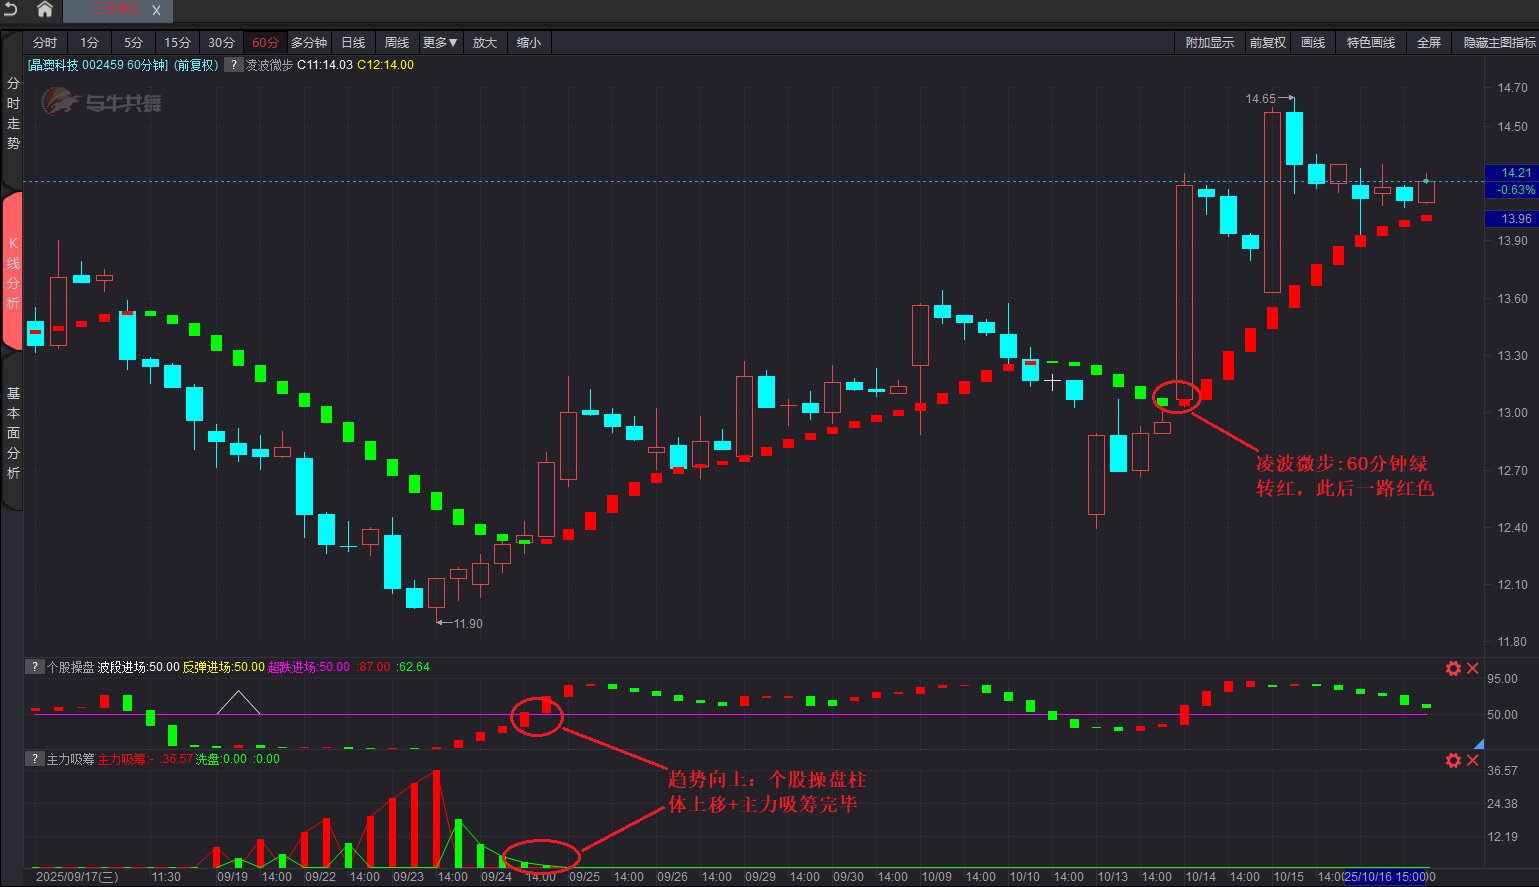Screen dimensions: 1539x887
Task: Close the 三足鼎立 tab
Action: pyautogui.click(x=156, y=11)
